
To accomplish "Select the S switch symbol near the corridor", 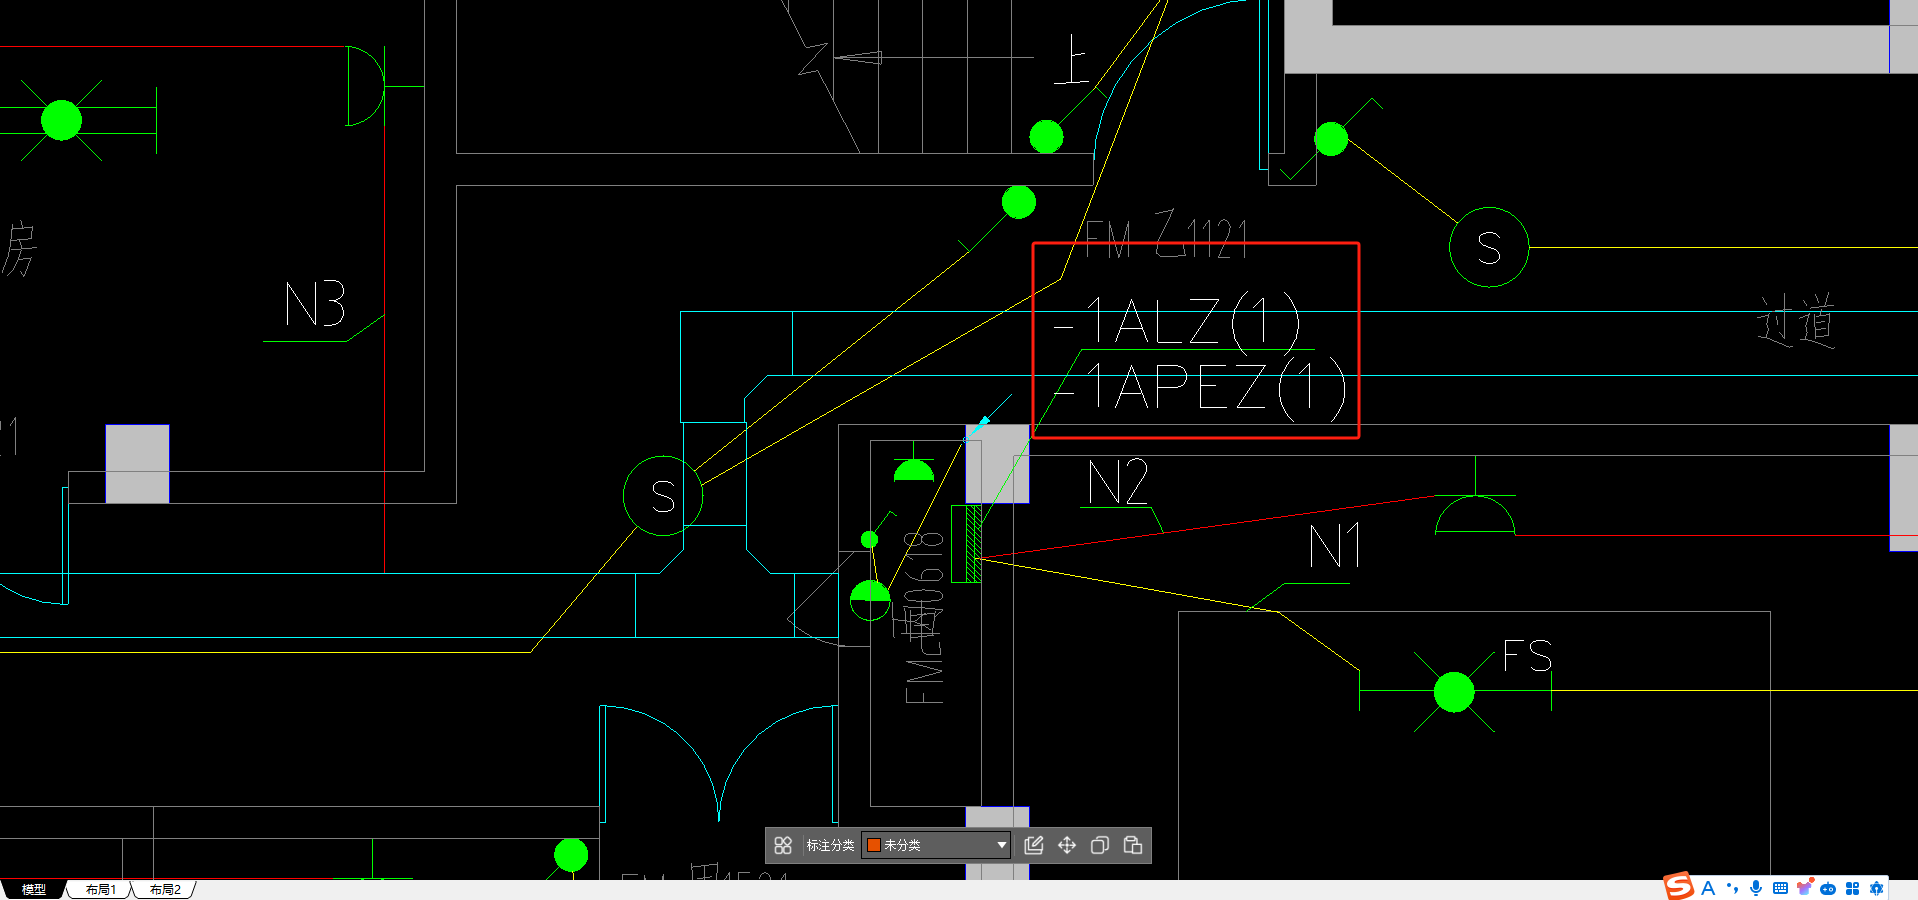I will pos(1489,247).
